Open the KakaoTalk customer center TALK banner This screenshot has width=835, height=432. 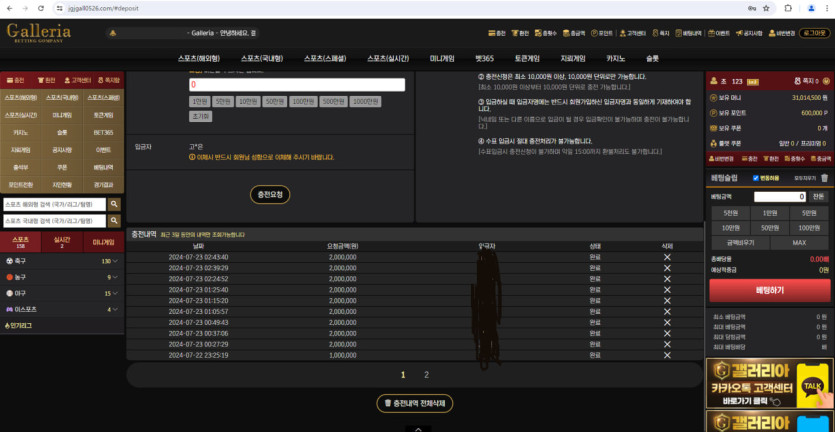coord(769,383)
